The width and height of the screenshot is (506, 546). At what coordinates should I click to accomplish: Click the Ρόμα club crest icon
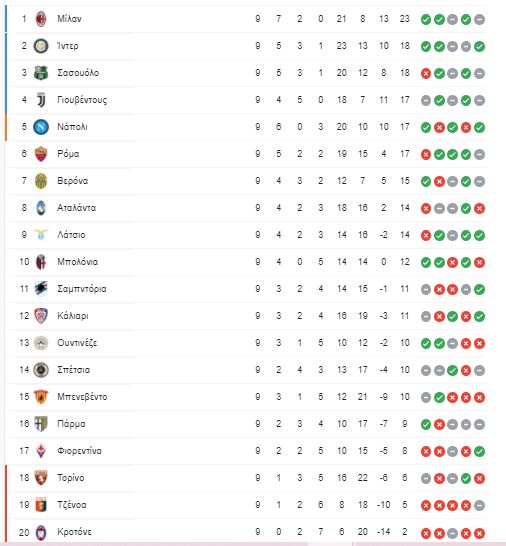point(41,154)
